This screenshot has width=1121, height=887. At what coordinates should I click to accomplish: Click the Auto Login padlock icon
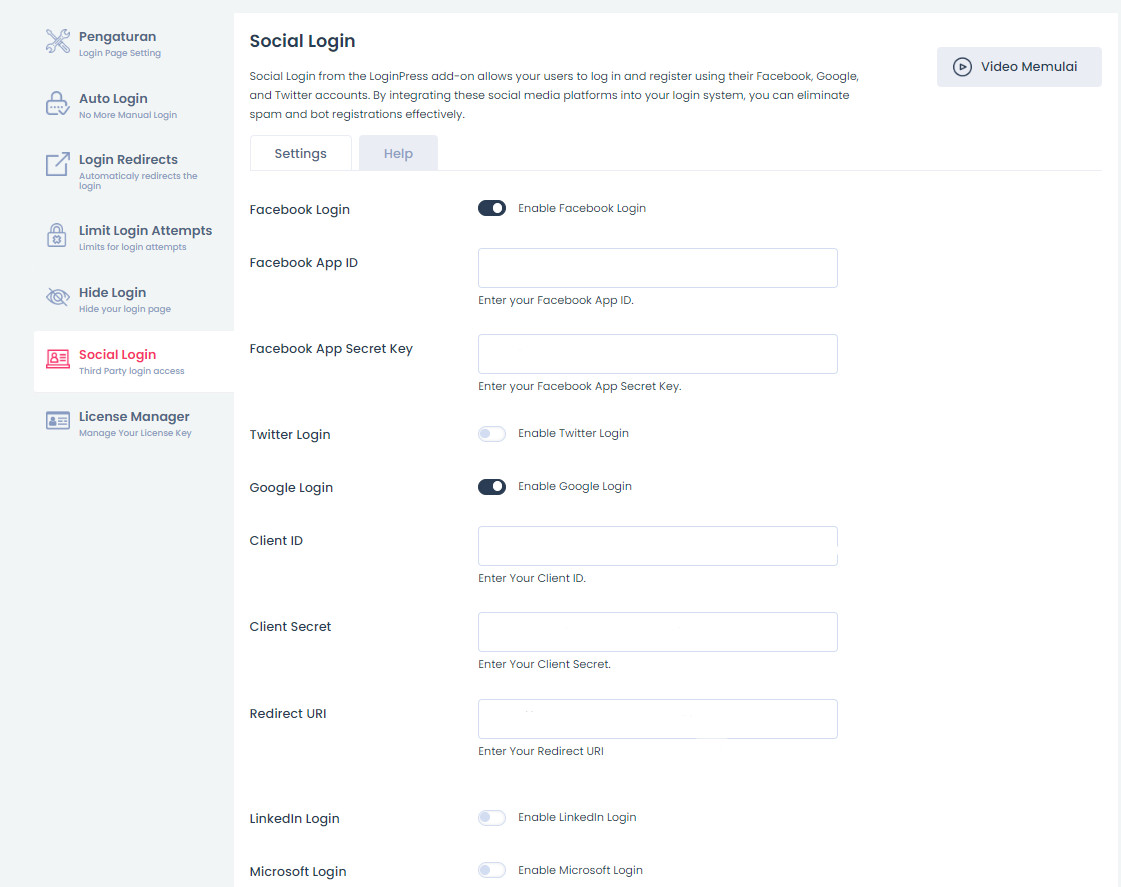pos(58,104)
